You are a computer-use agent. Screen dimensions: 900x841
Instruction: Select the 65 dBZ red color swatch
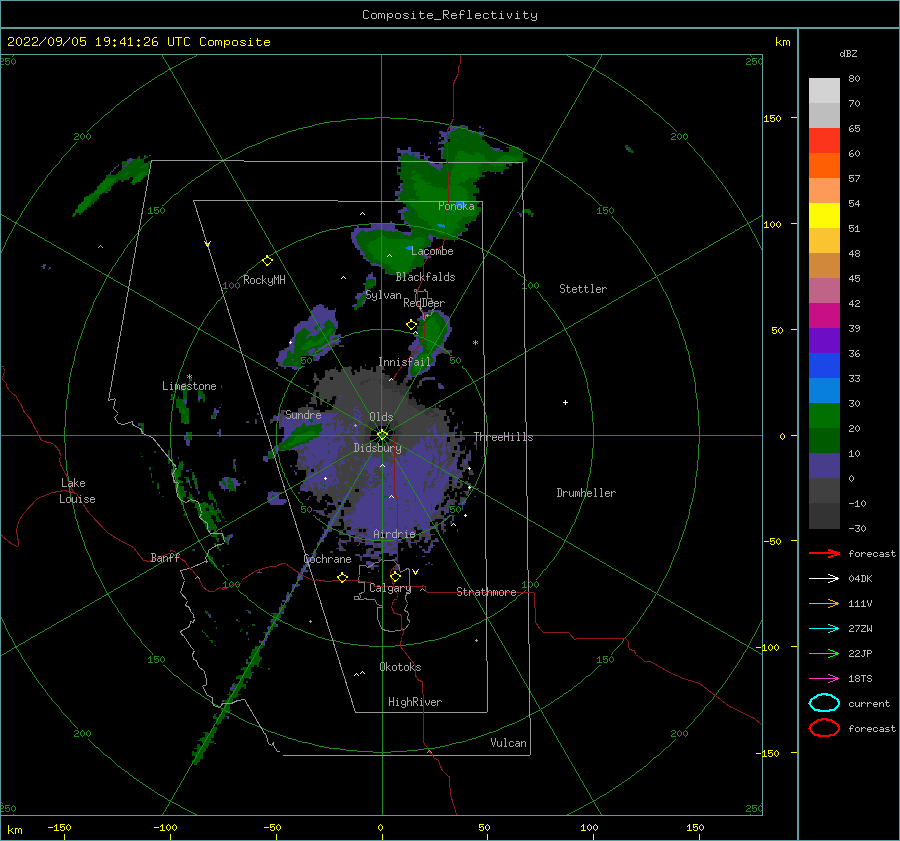coord(824,140)
